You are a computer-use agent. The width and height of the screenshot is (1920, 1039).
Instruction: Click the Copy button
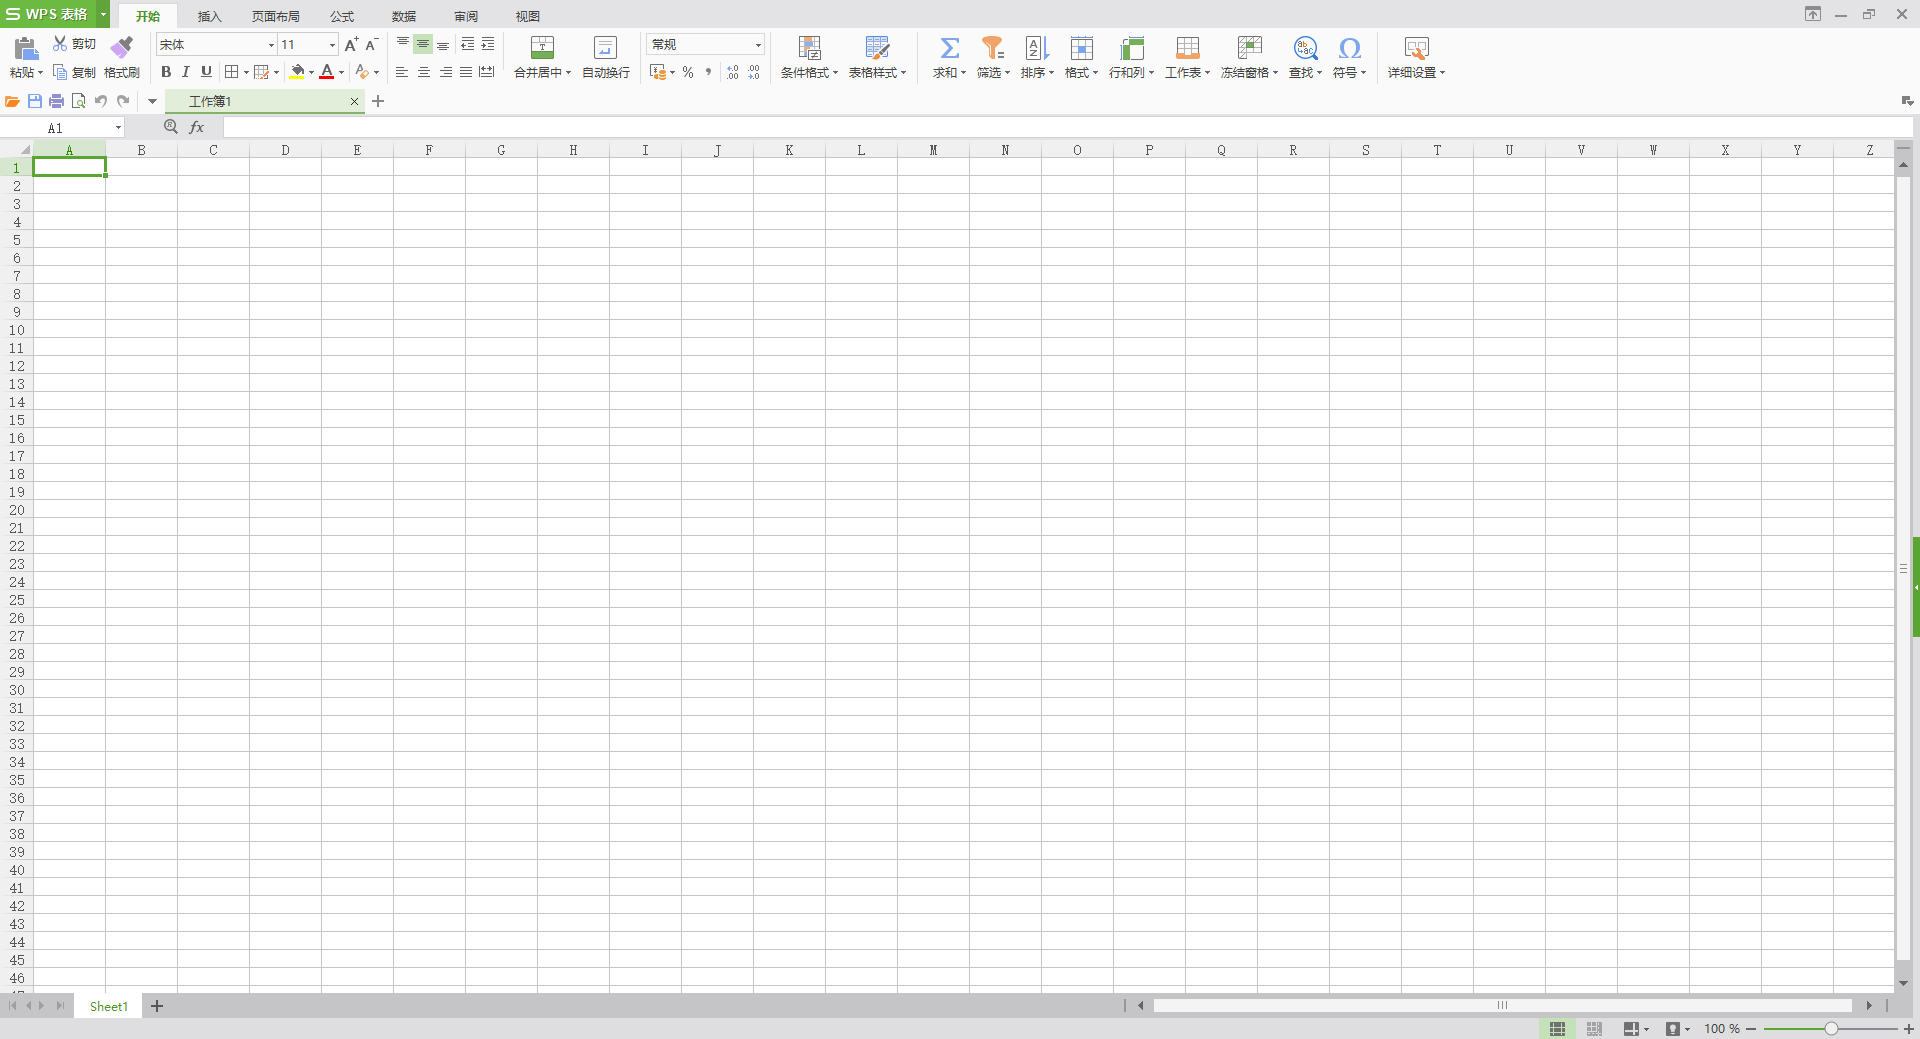pyautogui.click(x=74, y=72)
